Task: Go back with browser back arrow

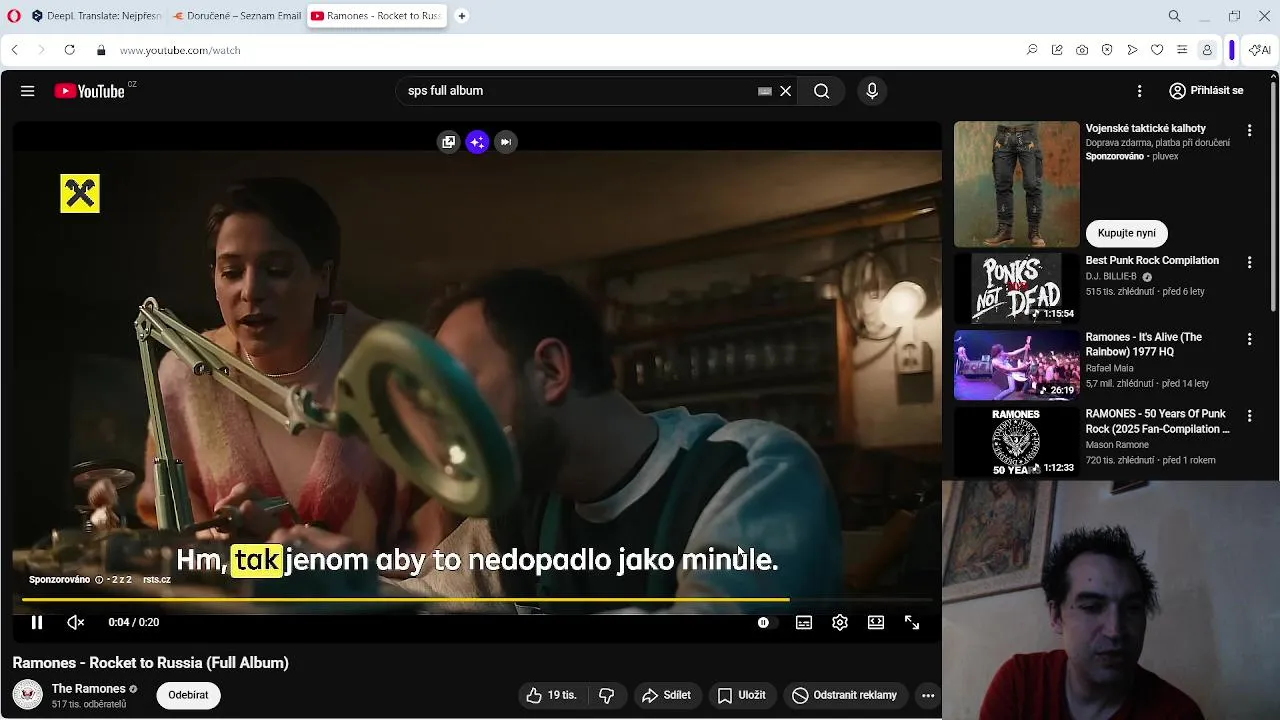Action: (x=14, y=50)
